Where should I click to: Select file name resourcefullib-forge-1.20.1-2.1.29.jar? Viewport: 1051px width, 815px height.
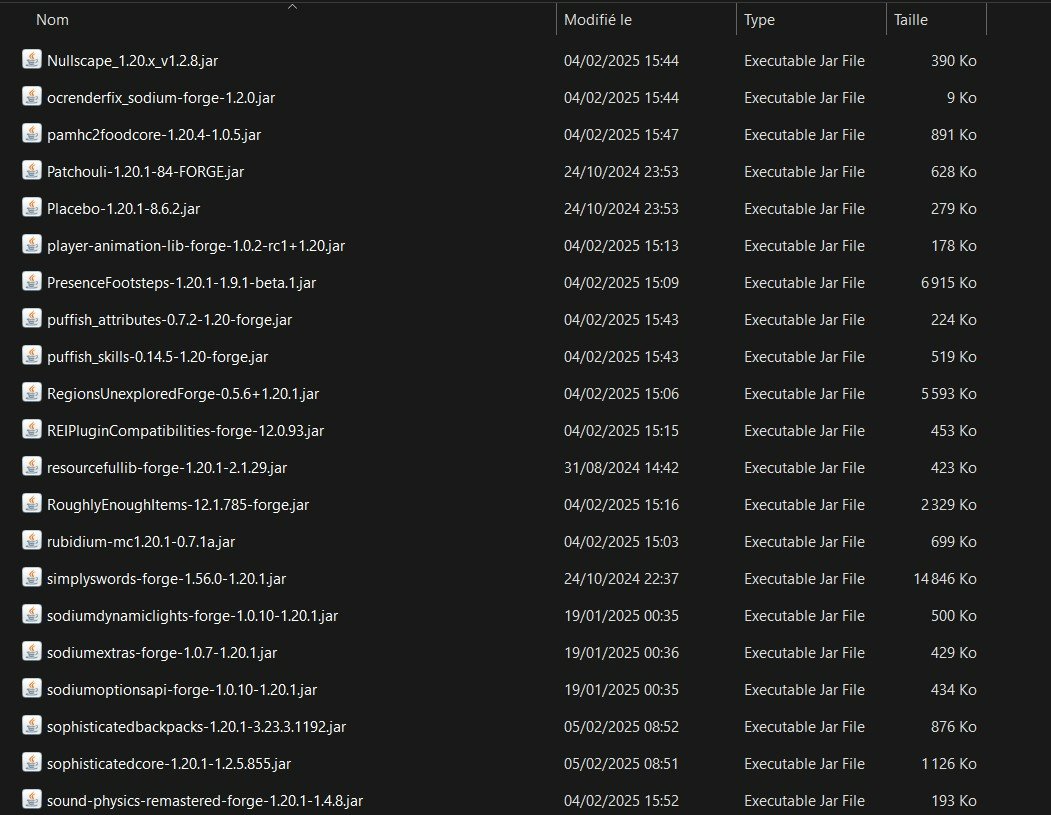(167, 468)
